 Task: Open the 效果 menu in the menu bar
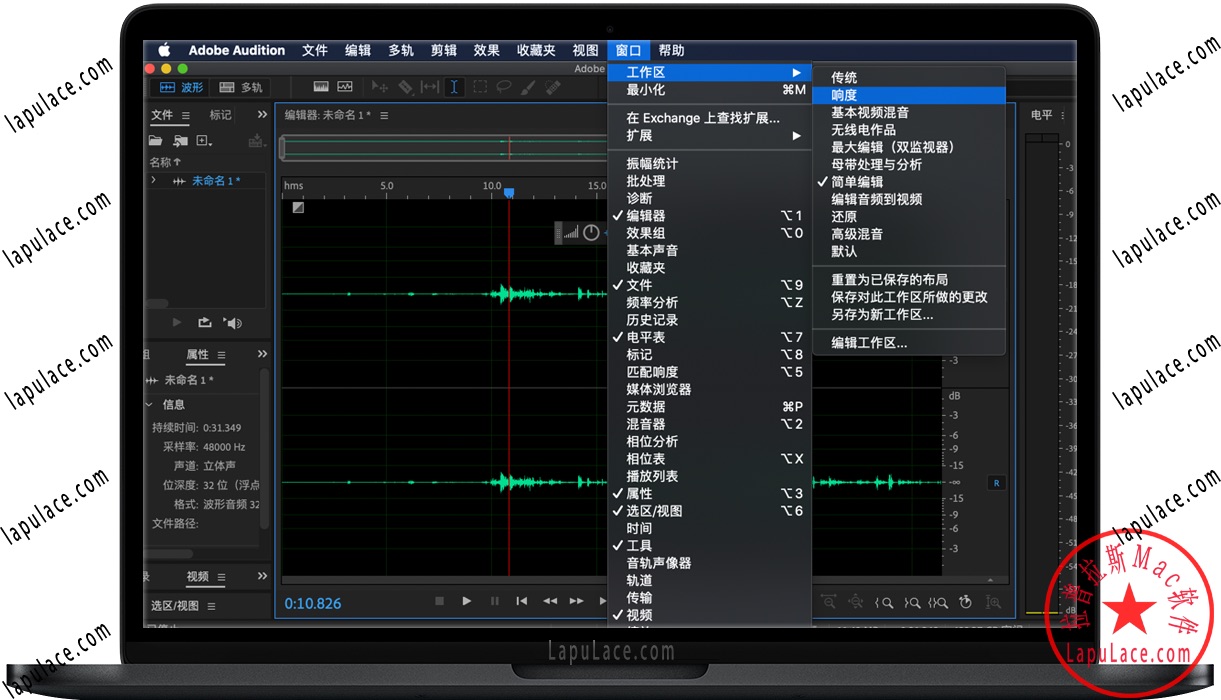(x=487, y=50)
